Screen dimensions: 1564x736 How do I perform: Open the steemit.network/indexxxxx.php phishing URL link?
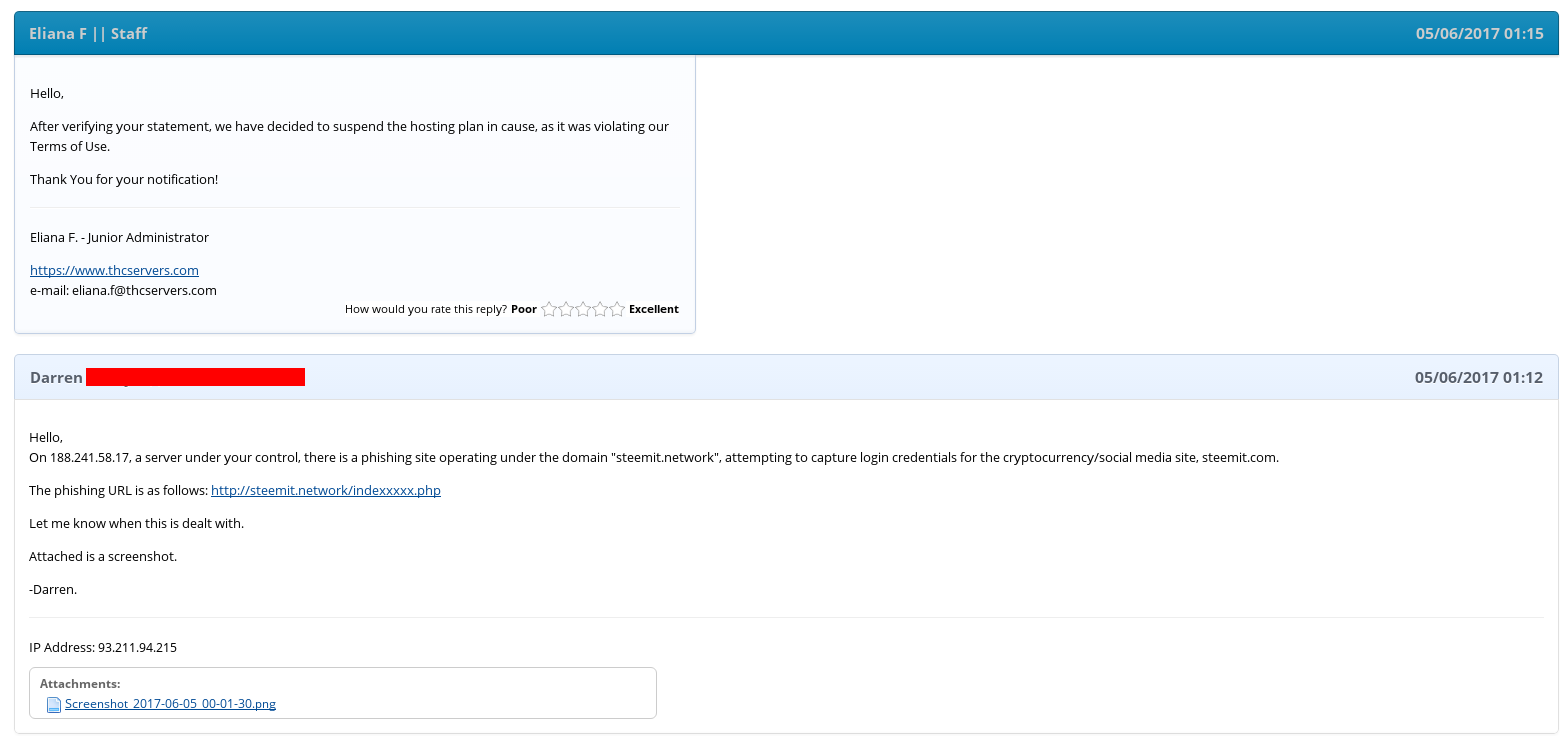click(x=326, y=490)
